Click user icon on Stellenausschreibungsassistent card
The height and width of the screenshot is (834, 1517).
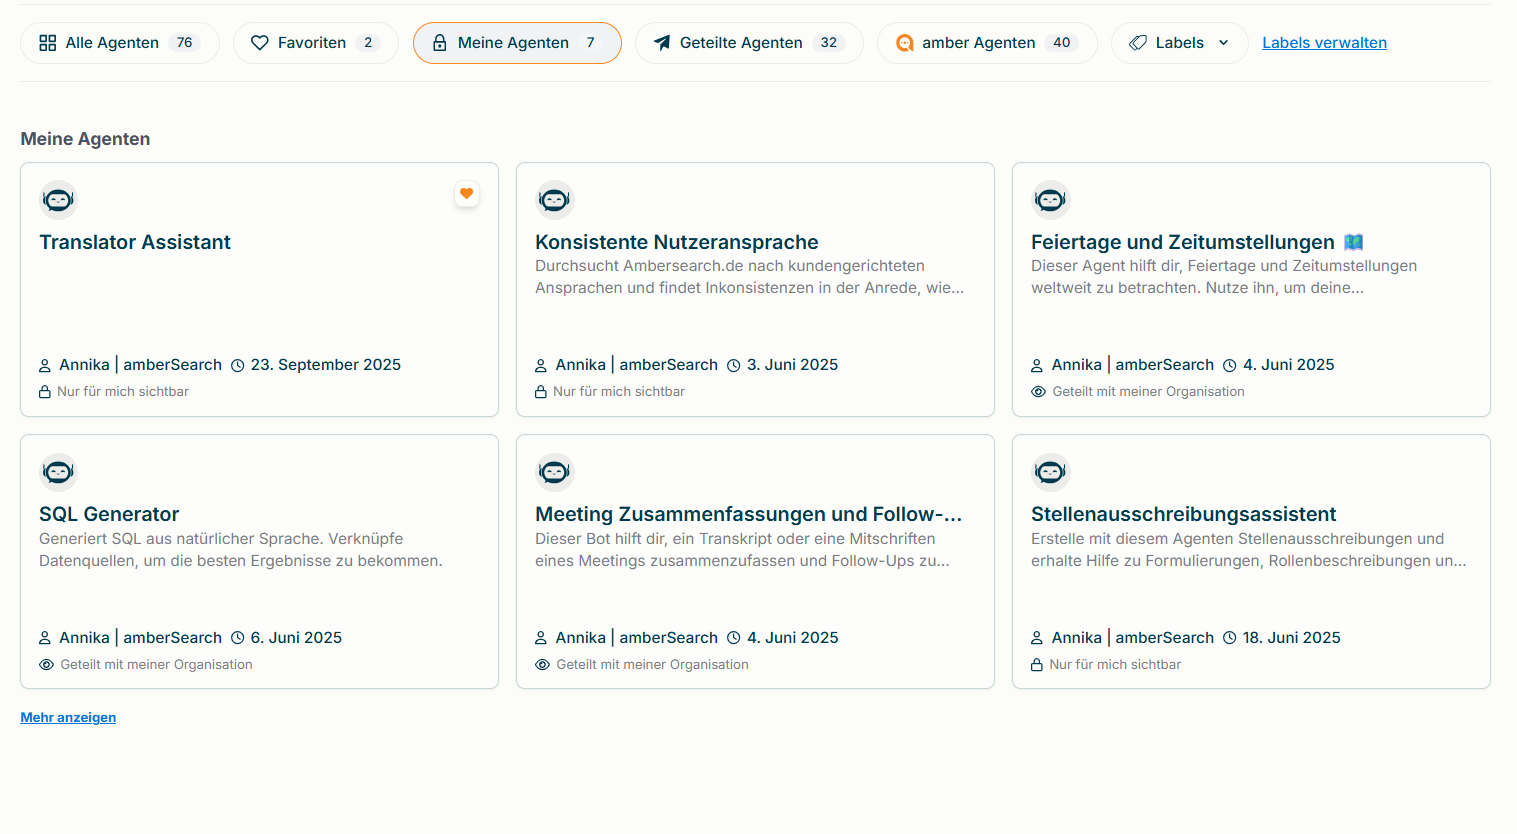1037,638
